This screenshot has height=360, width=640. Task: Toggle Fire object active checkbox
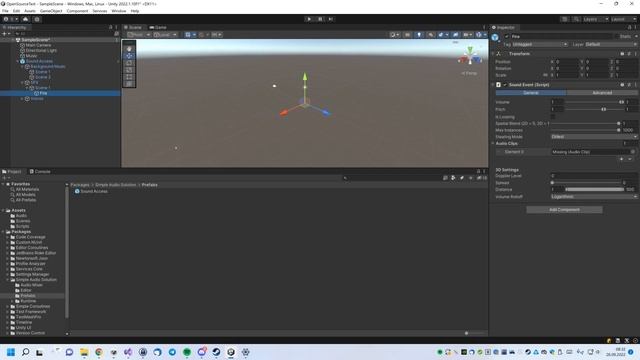[x=507, y=36]
